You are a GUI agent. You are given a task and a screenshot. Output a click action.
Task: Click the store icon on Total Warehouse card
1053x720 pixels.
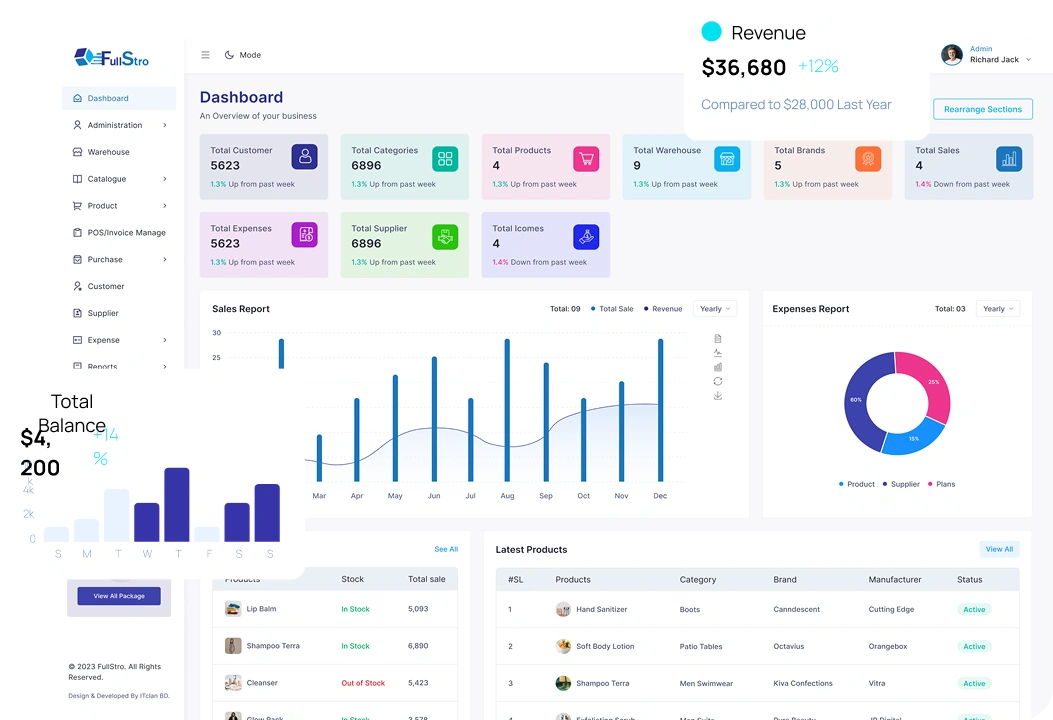[x=727, y=158]
